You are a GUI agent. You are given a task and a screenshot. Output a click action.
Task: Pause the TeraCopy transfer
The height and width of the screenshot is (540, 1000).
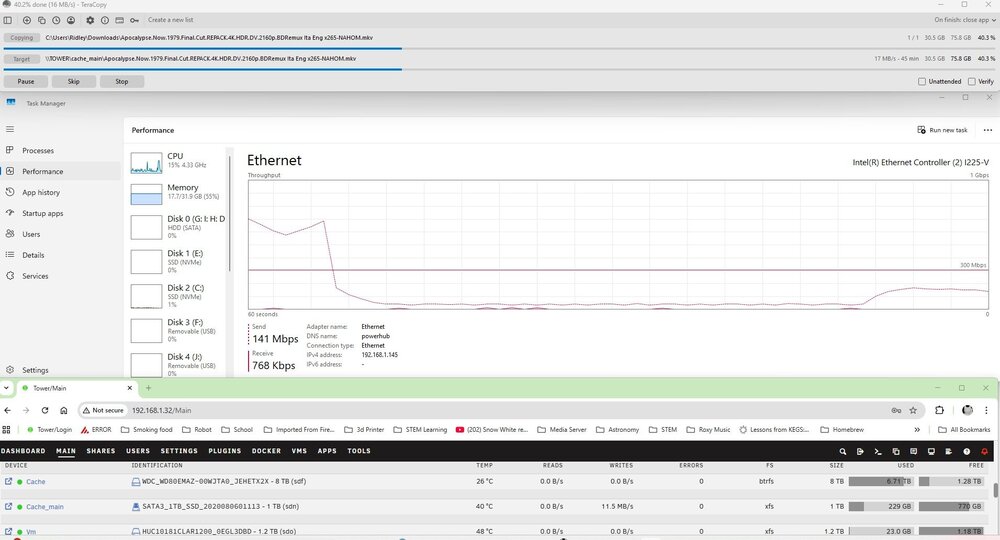coord(26,82)
